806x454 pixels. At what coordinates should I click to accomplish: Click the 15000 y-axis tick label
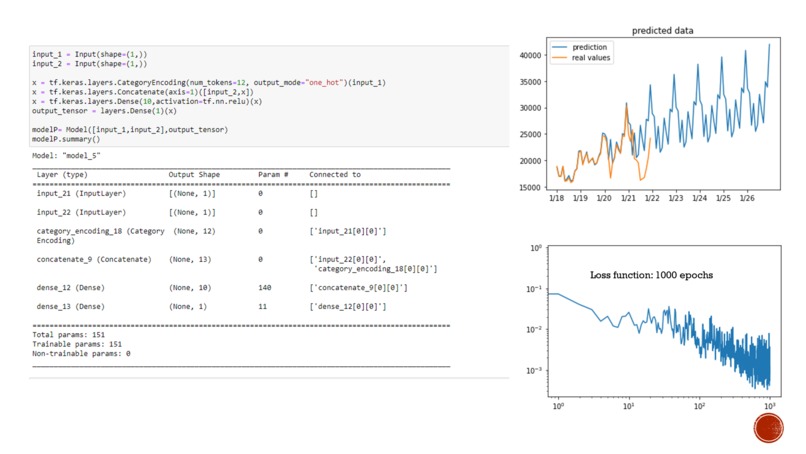(530, 187)
